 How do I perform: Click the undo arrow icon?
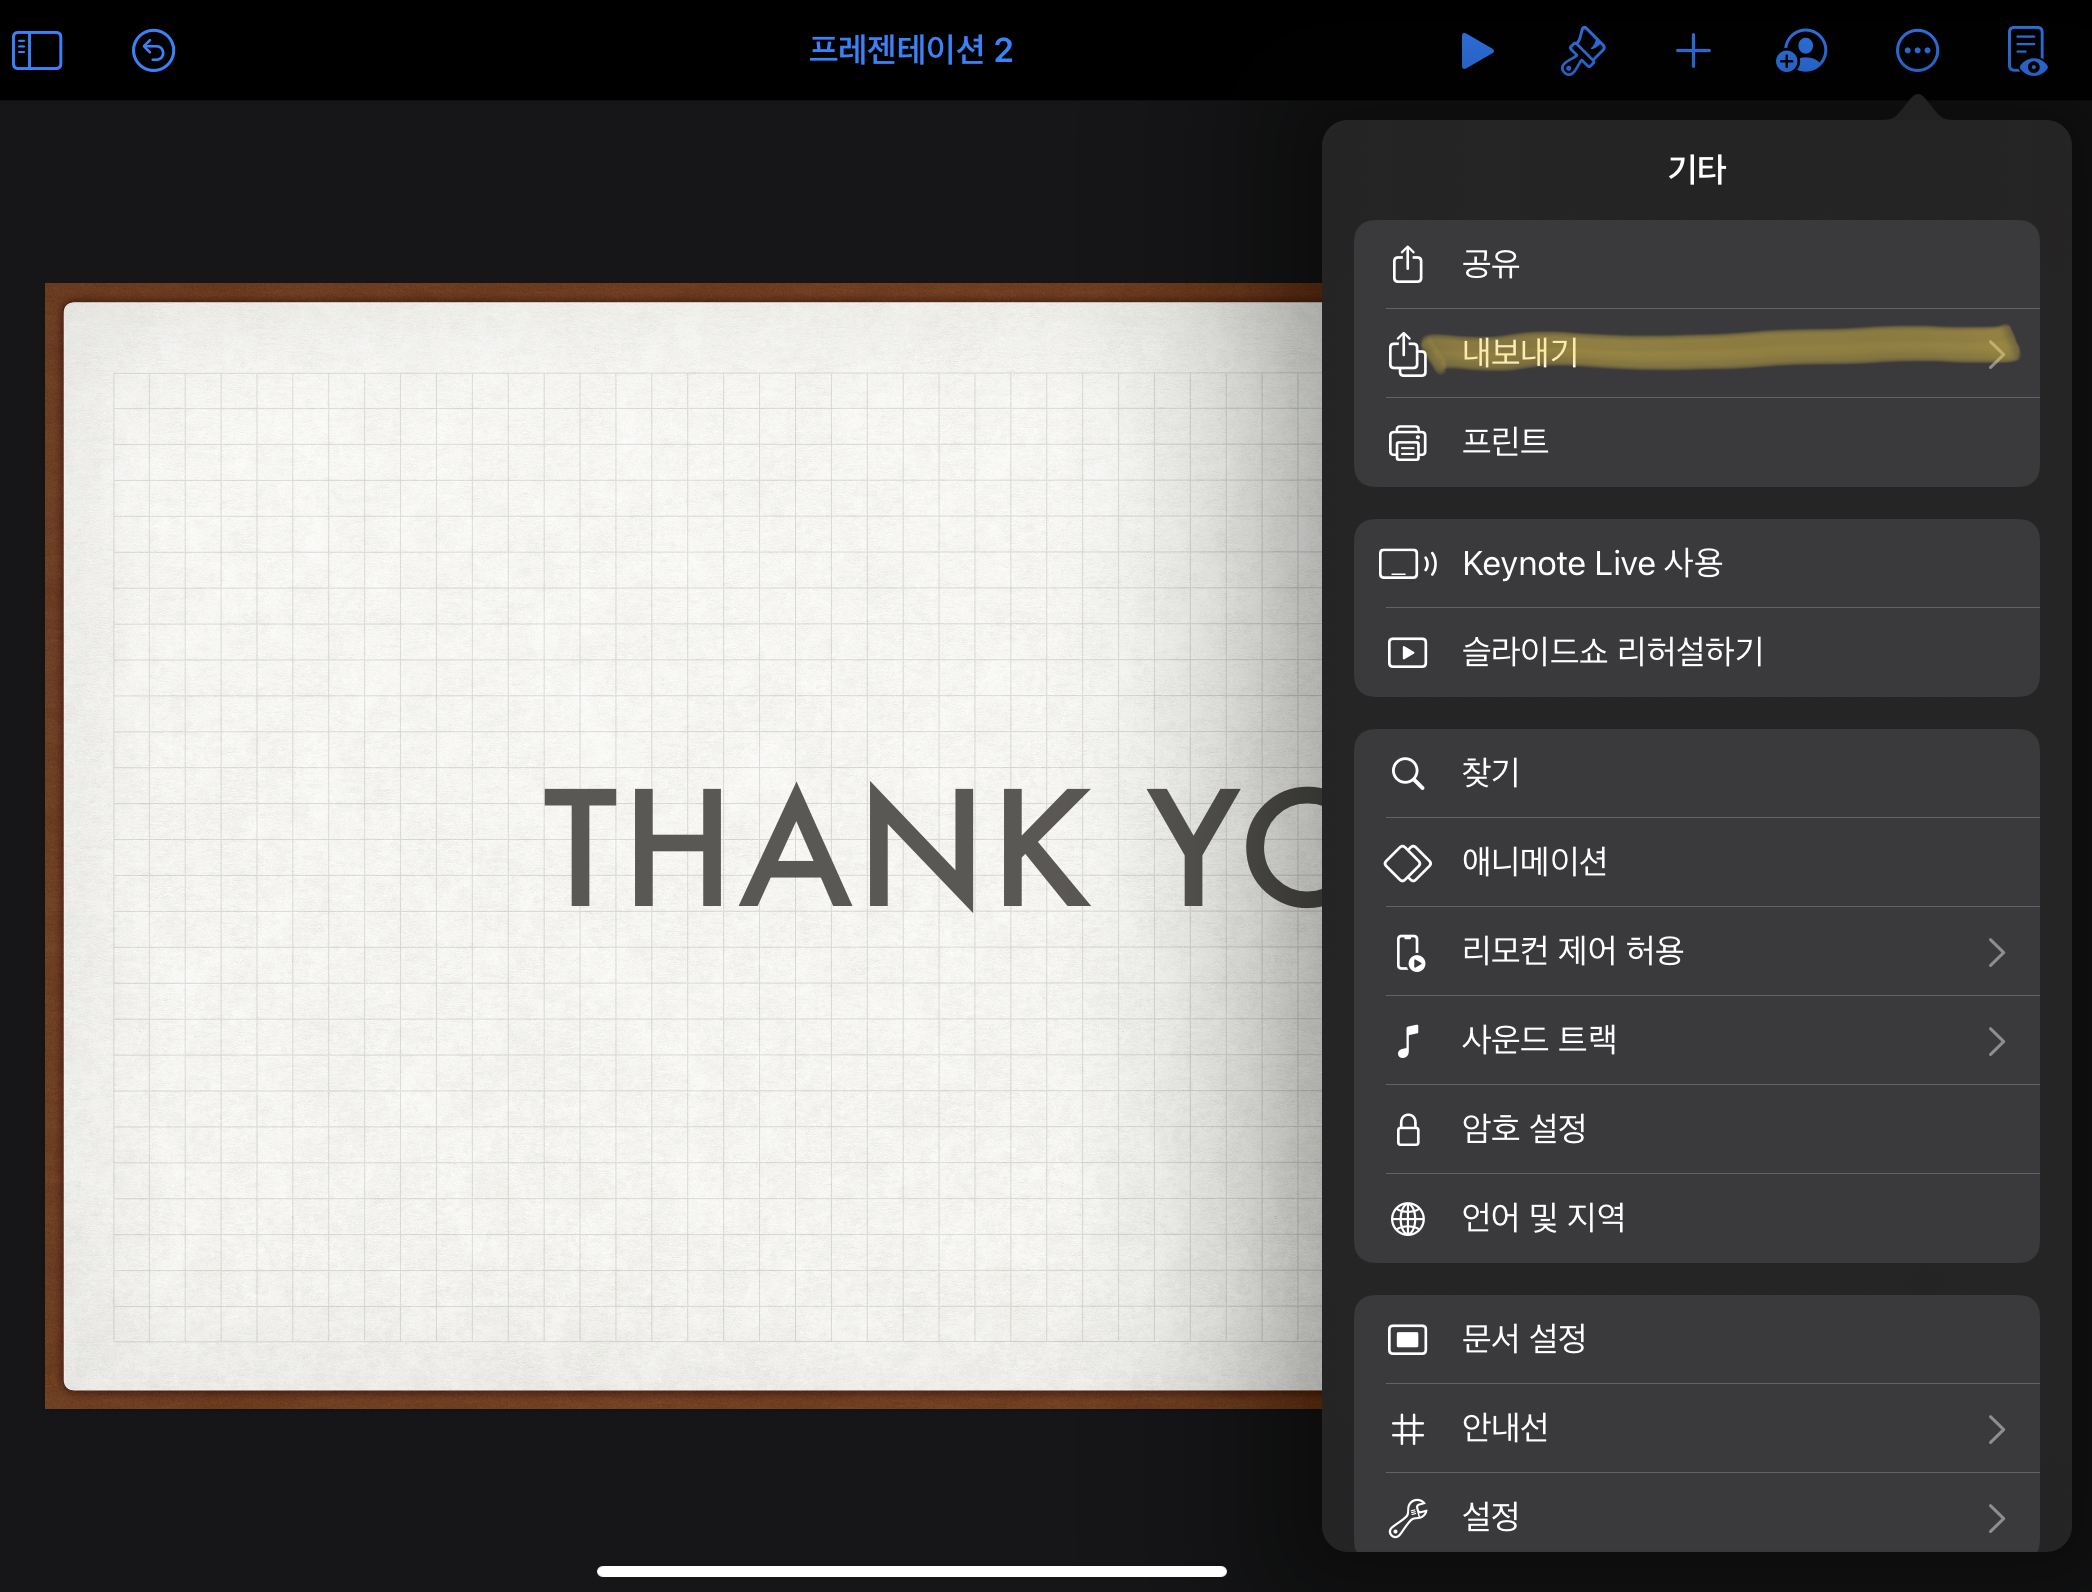(x=153, y=50)
